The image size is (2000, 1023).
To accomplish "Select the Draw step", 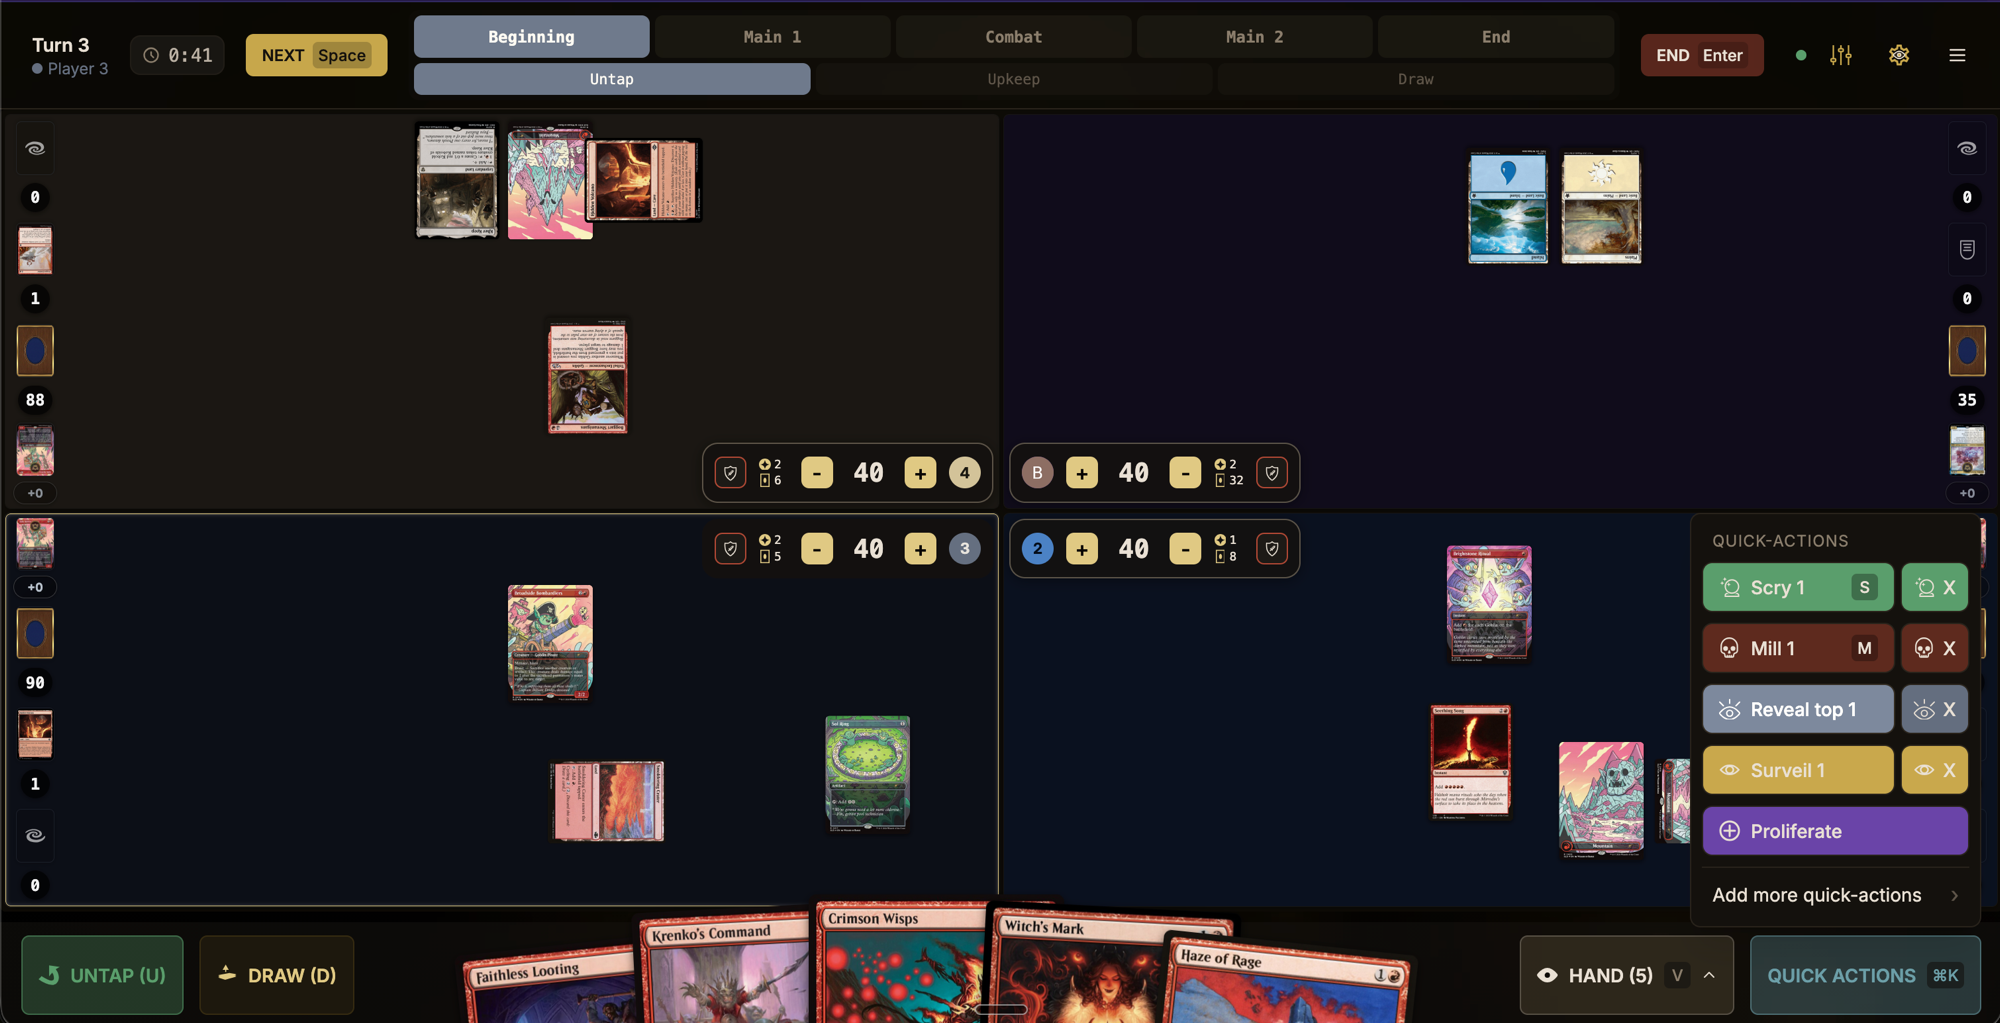I will 1415,79.
